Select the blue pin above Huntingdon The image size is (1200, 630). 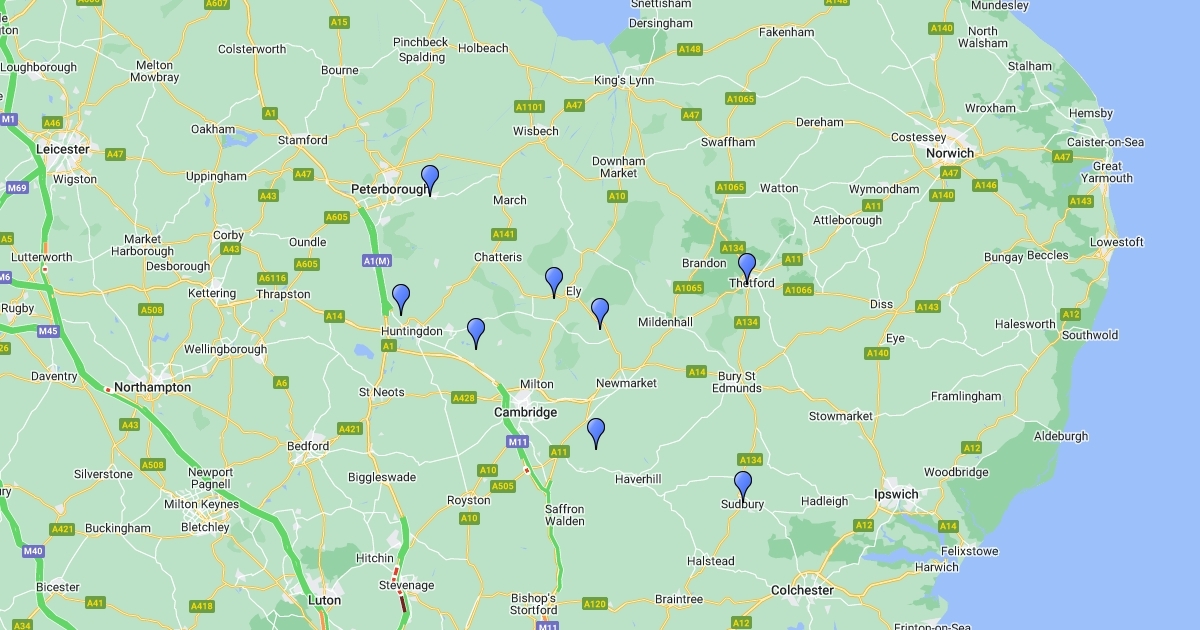point(401,298)
